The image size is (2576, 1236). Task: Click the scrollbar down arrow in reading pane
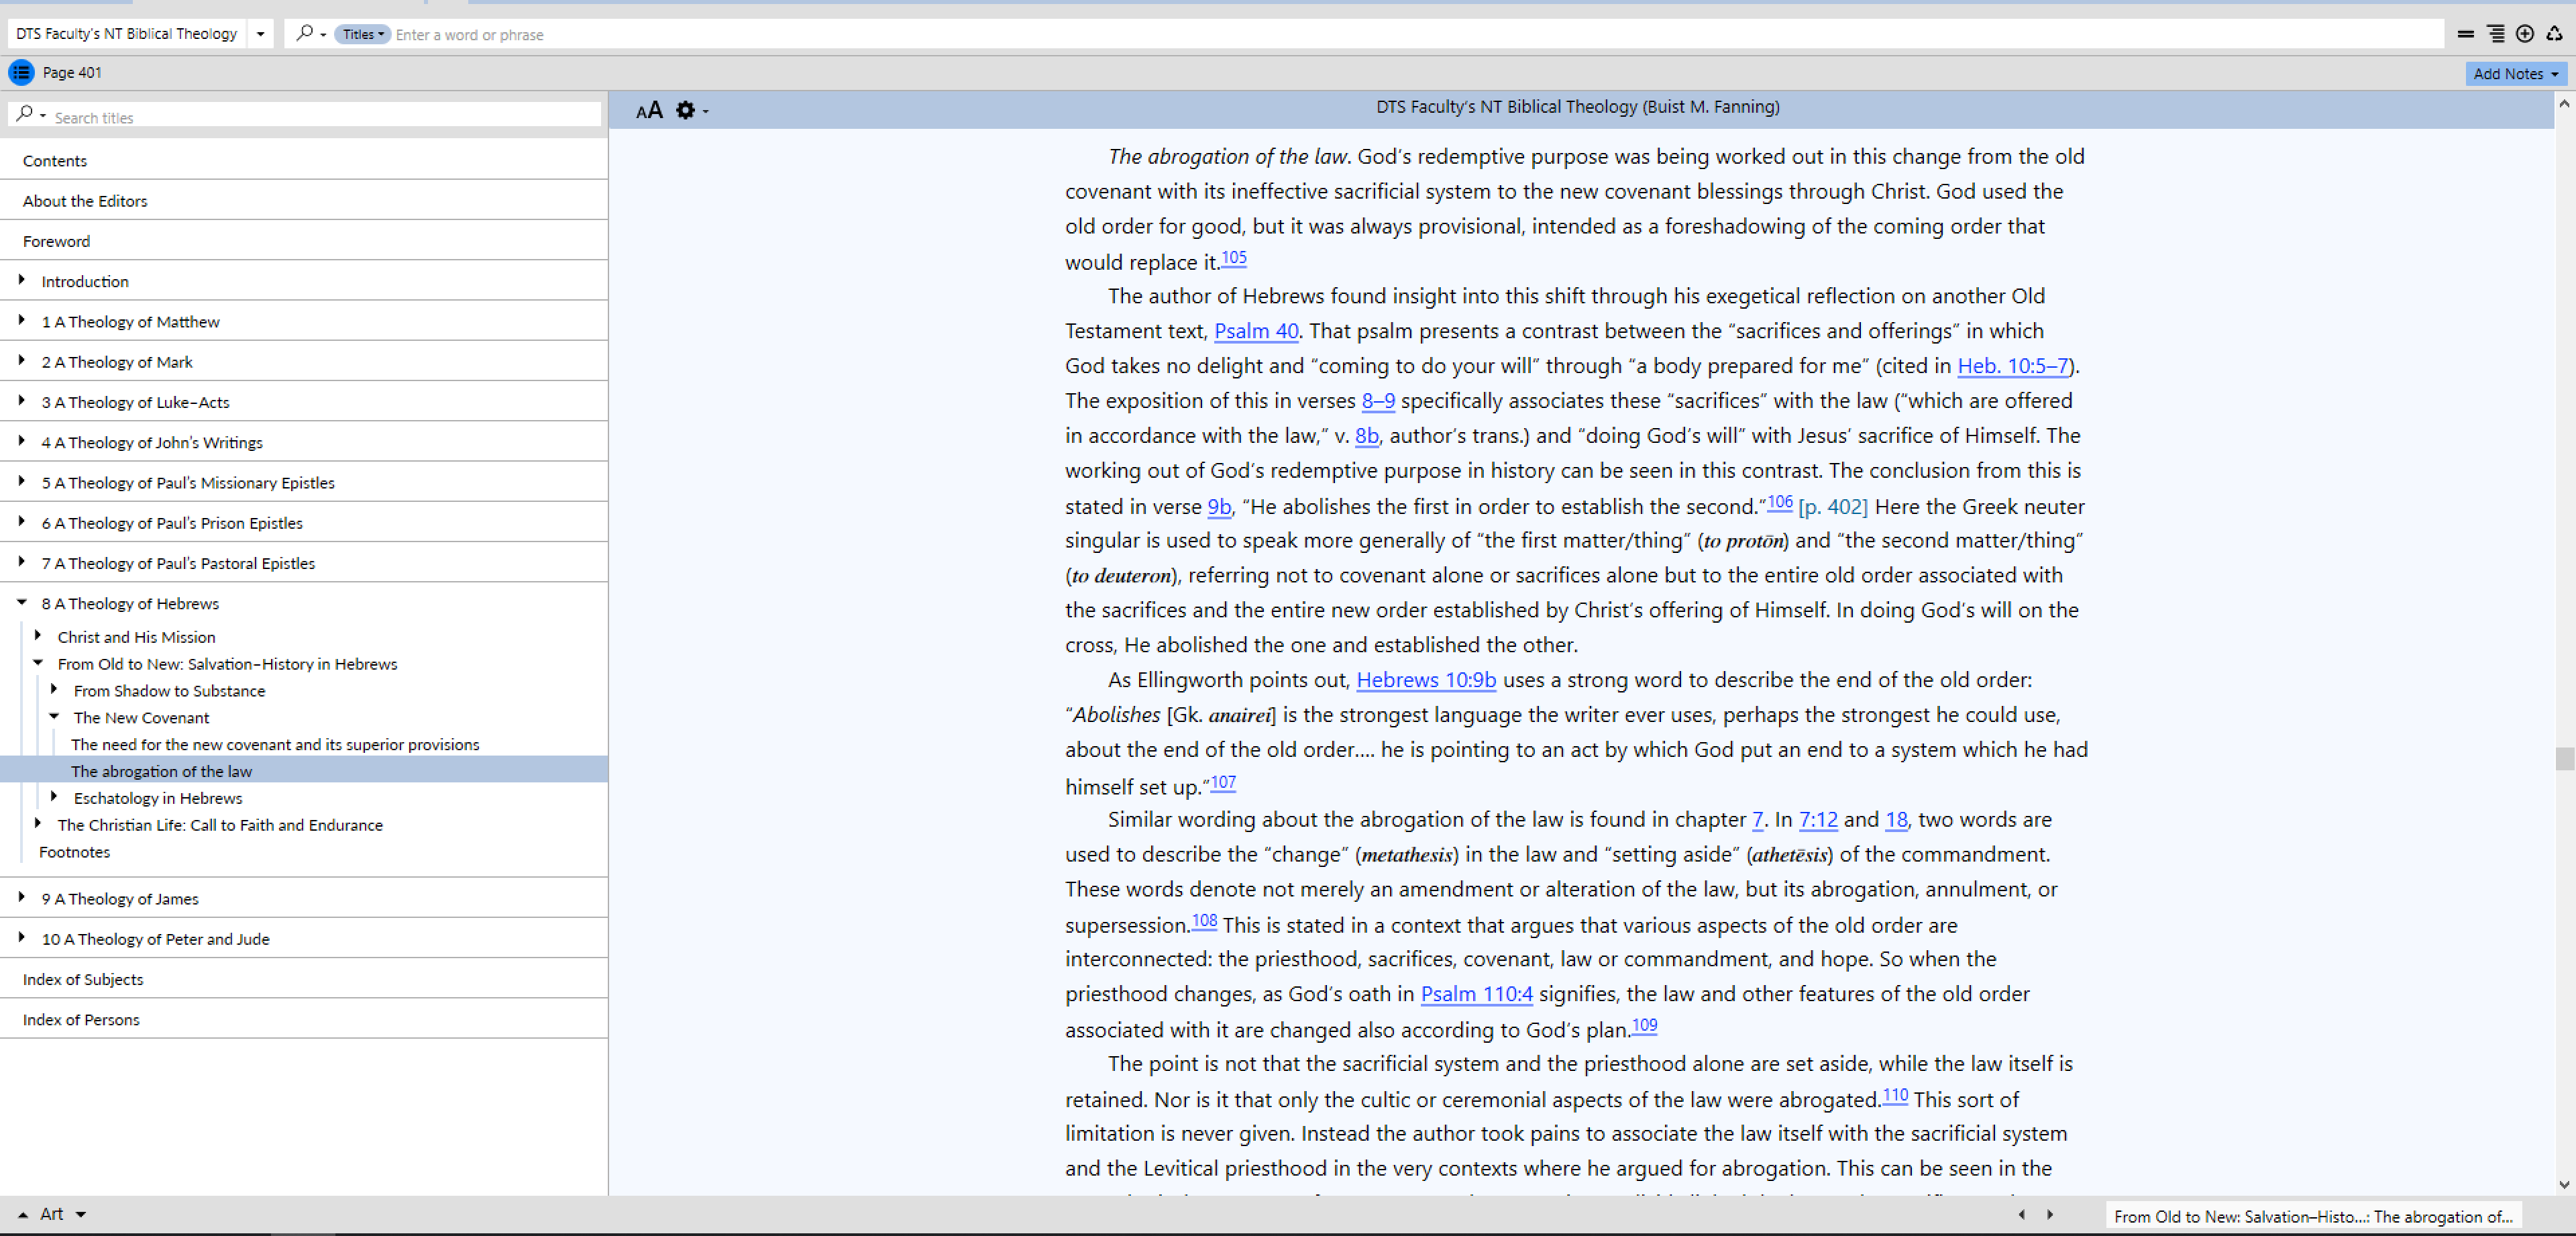(2564, 1184)
